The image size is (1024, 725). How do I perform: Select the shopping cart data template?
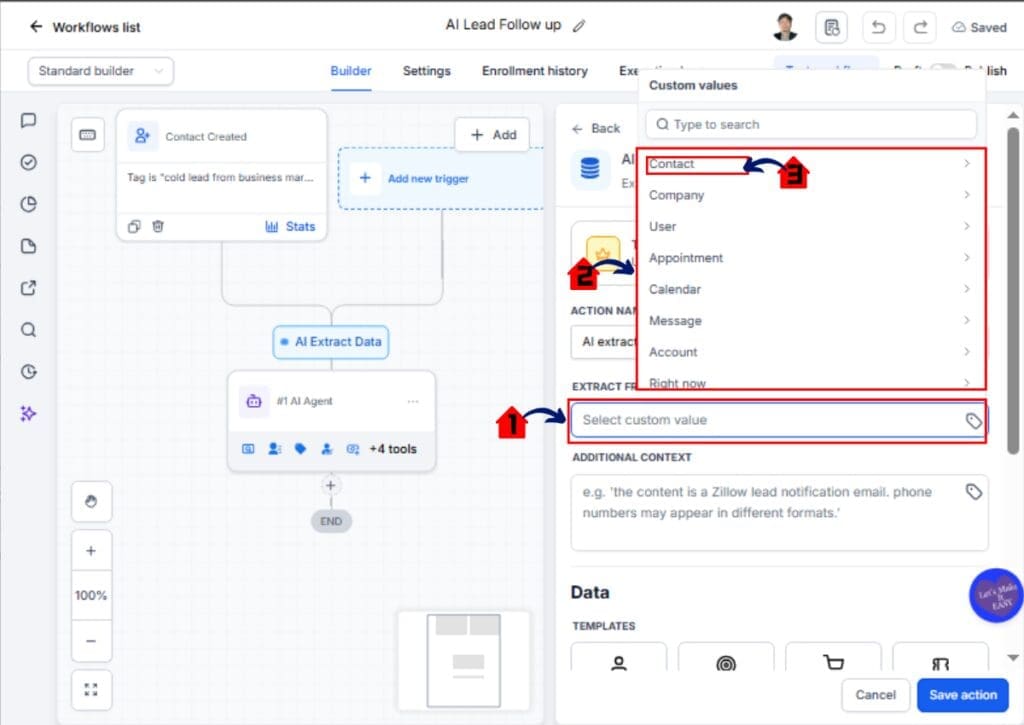[x=833, y=657]
